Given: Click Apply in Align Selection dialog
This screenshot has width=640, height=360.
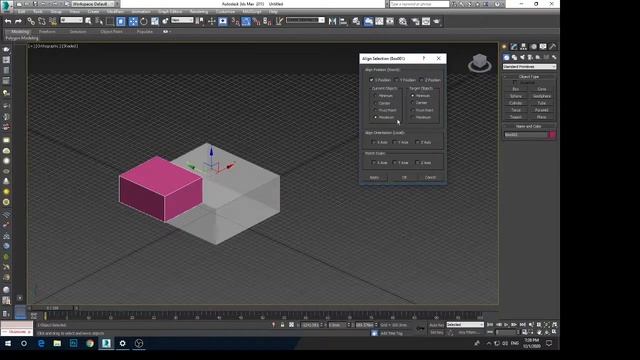Looking at the screenshot, I should 374,178.
